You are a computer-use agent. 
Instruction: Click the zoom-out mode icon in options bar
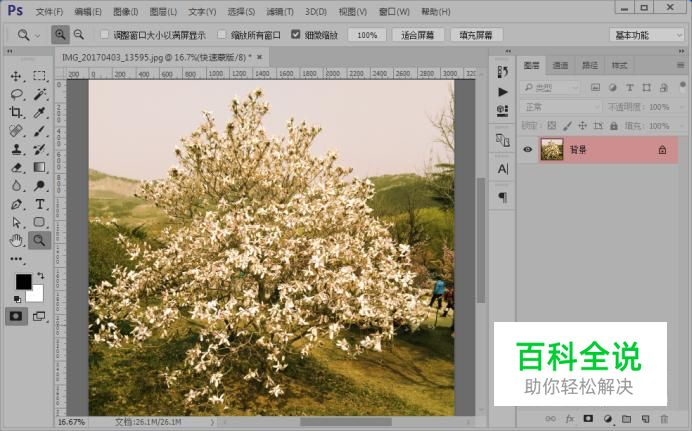click(x=79, y=34)
